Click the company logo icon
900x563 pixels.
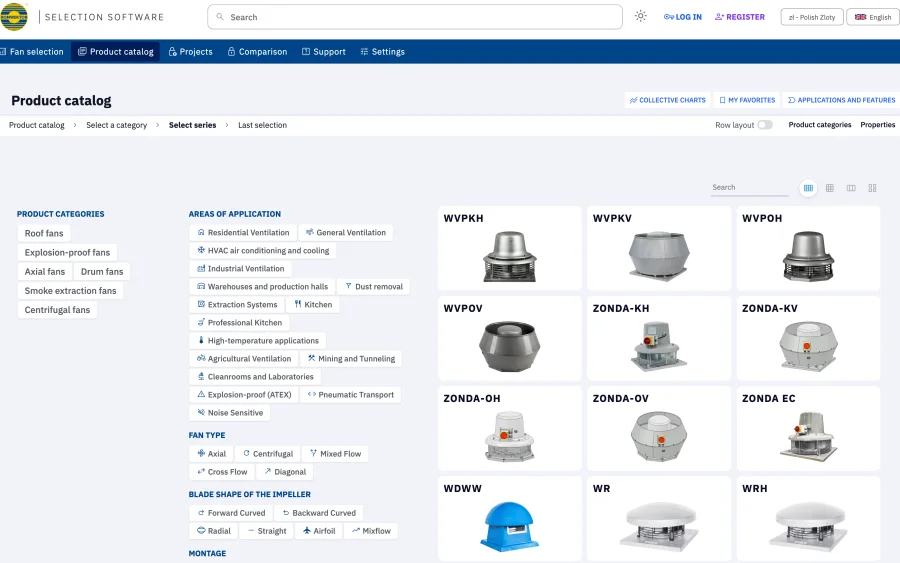tap(14, 17)
